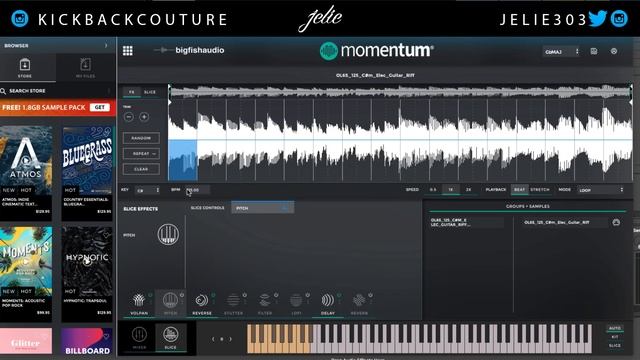Click the Clear button

(141, 169)
